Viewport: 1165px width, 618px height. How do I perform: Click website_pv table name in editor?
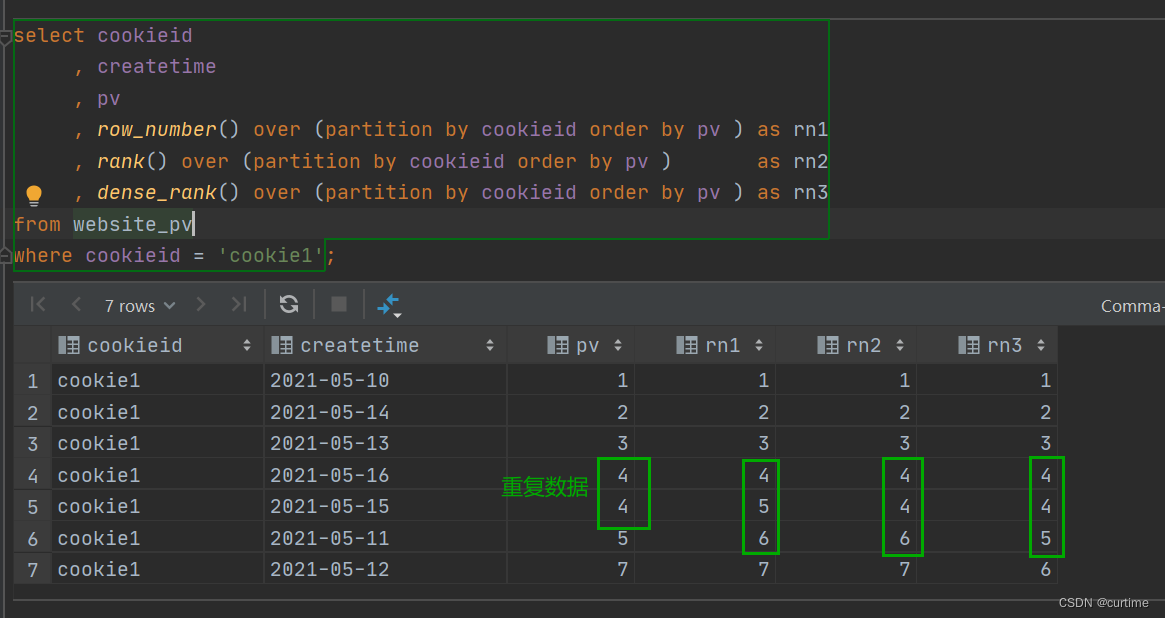point(132,224)
